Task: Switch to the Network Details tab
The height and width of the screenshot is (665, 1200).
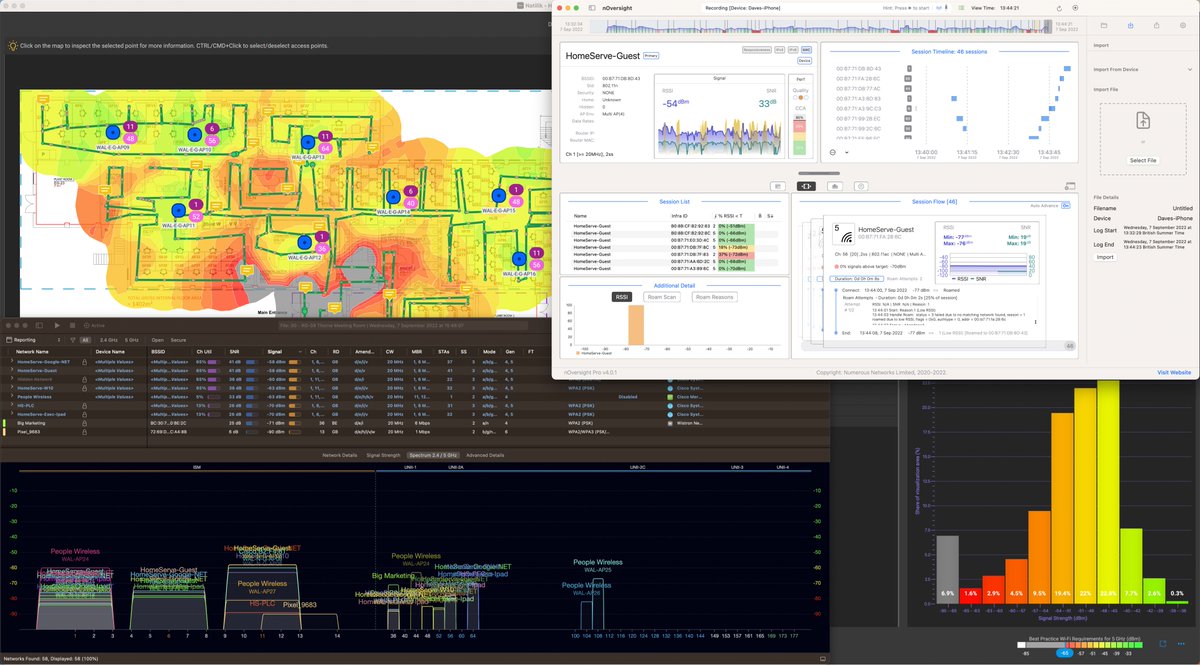Action: (x=340, y=455)
